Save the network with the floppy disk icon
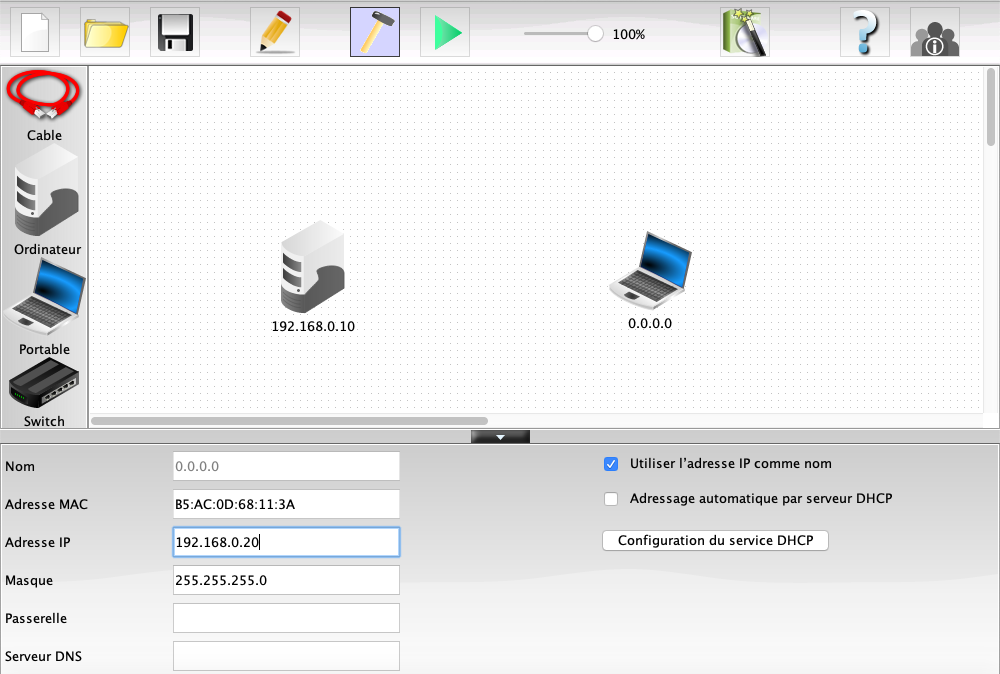Image resolution: width=1000 pixels, height=674 pixels. tap(175, 32)
